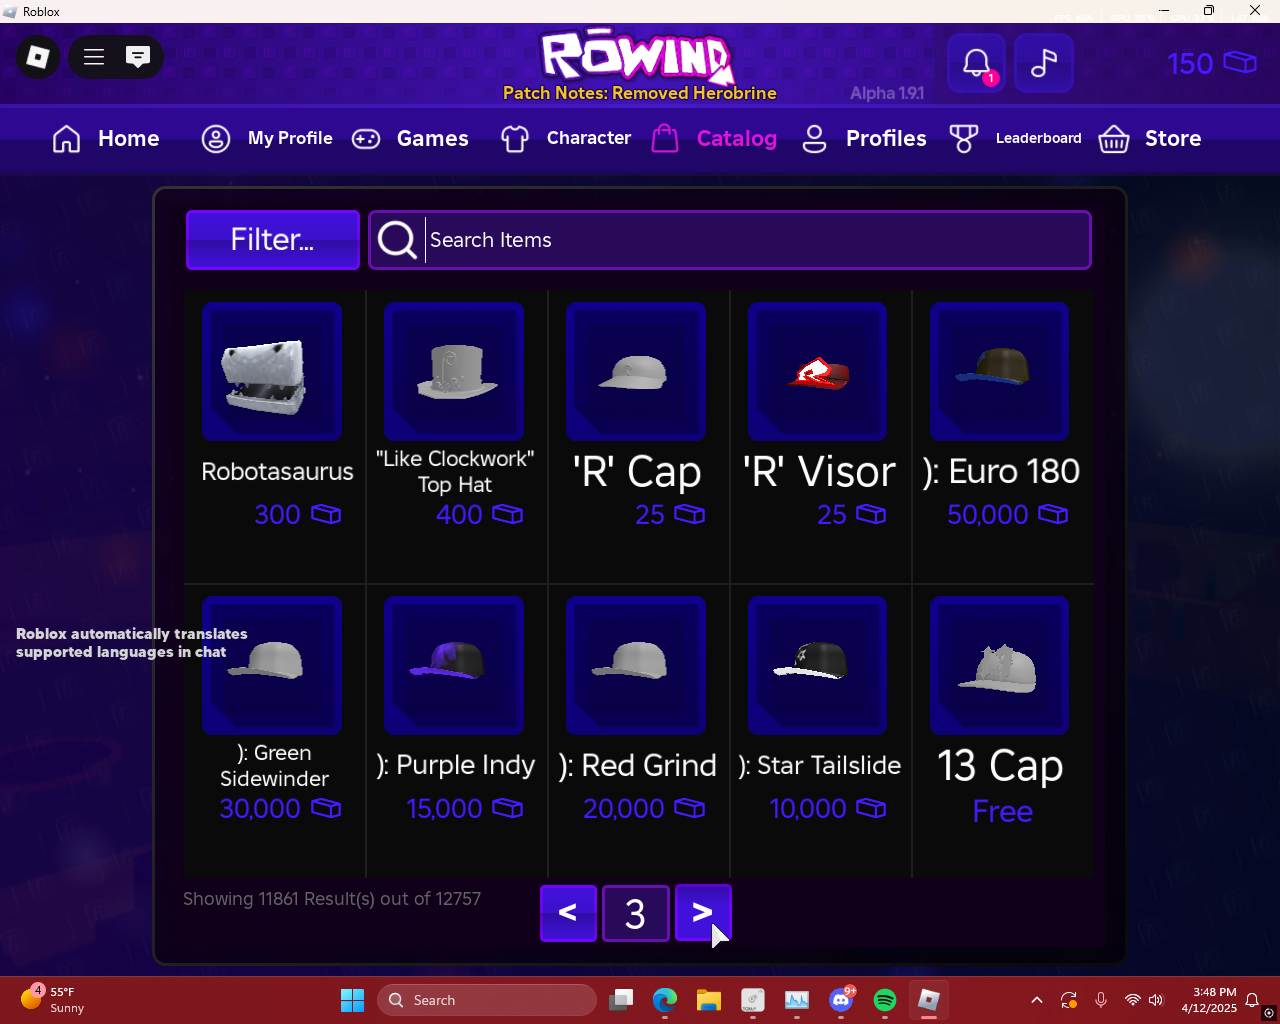Open the My Profile tab
This screenshot has height=1024, width=1280.
click(267, 138)
